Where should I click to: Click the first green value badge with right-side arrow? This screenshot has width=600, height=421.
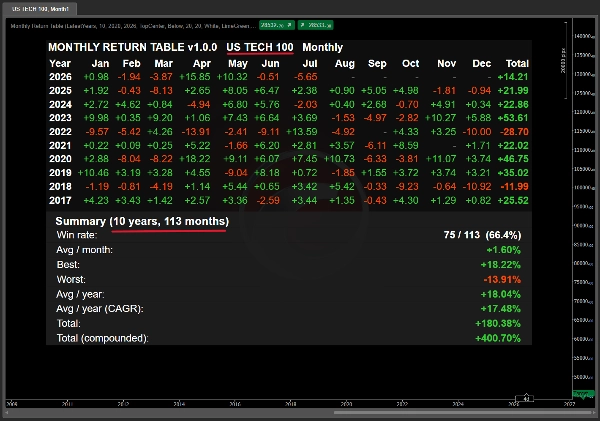coord(277,25)
